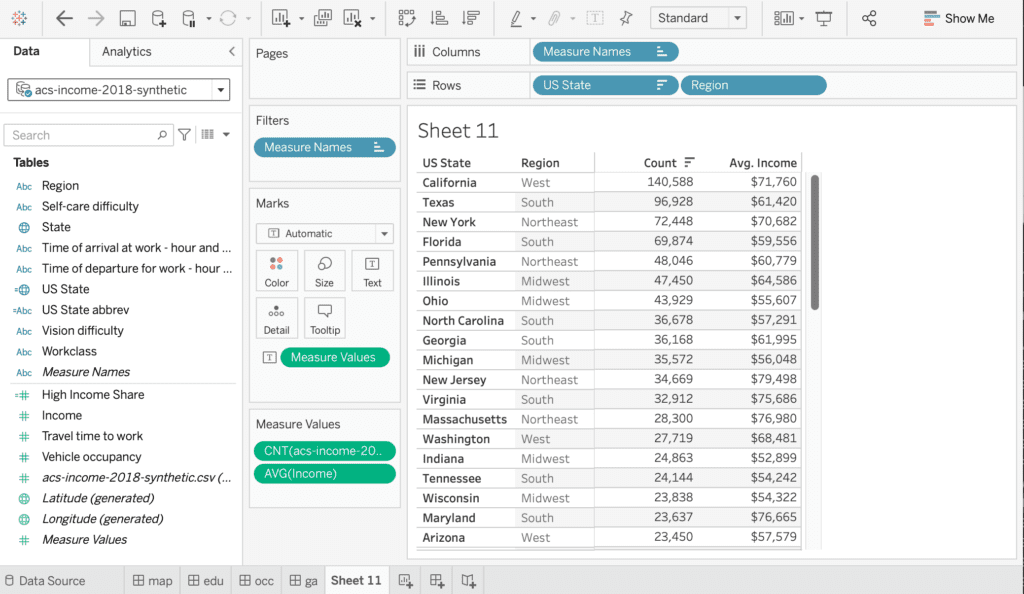
Task: Add a new data source icon
Action: [158, 18]
